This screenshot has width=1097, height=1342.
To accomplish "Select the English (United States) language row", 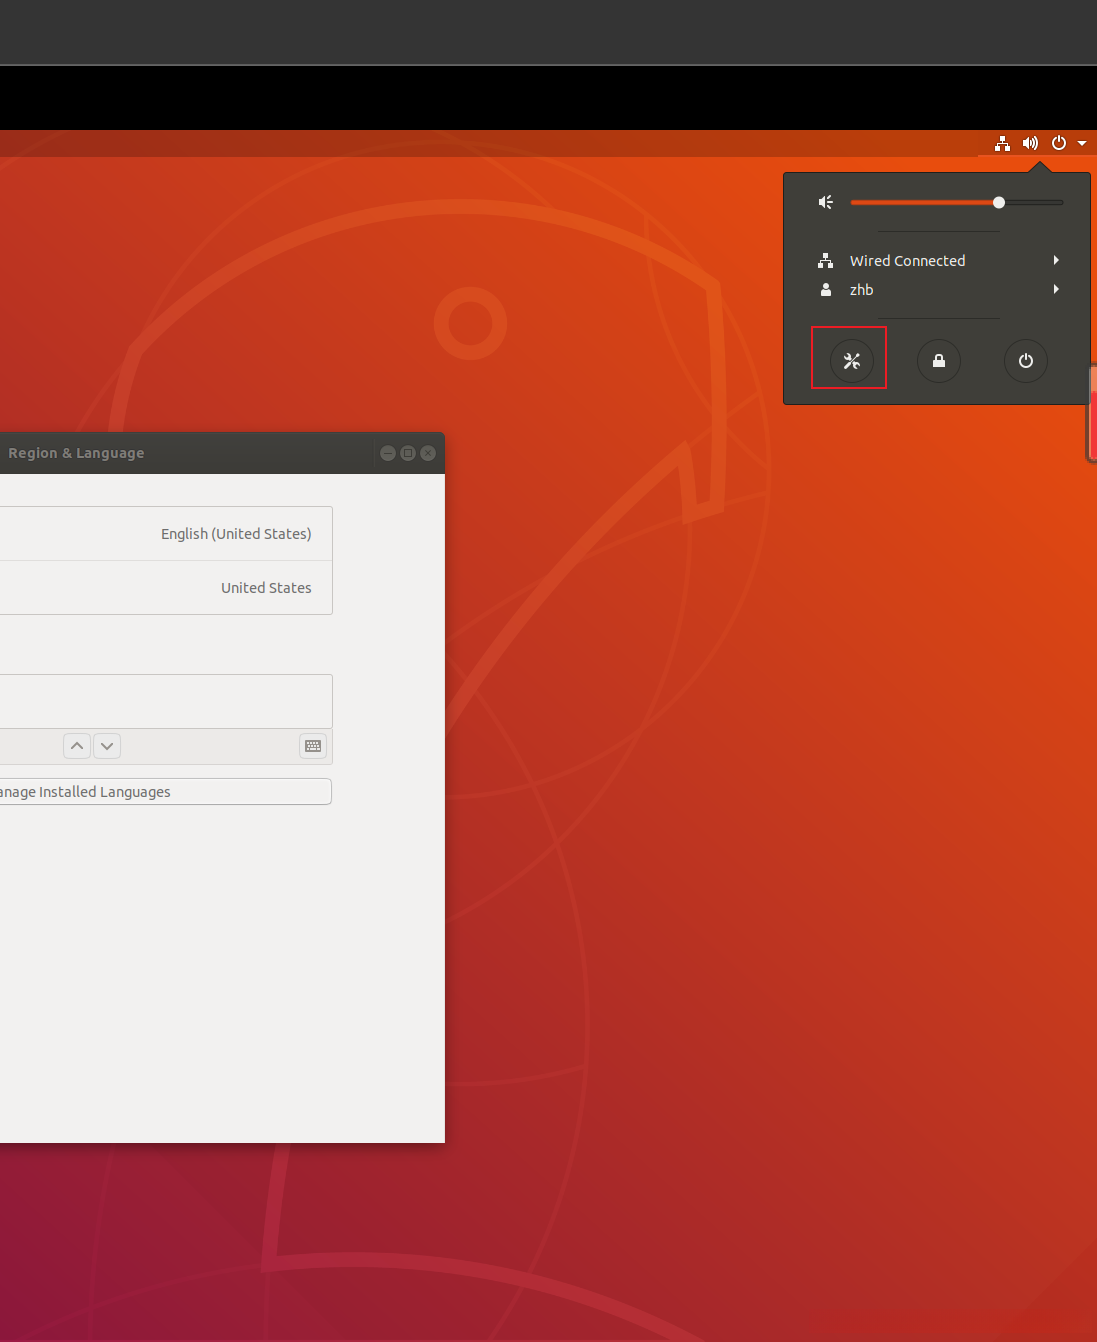I will 166,534.
